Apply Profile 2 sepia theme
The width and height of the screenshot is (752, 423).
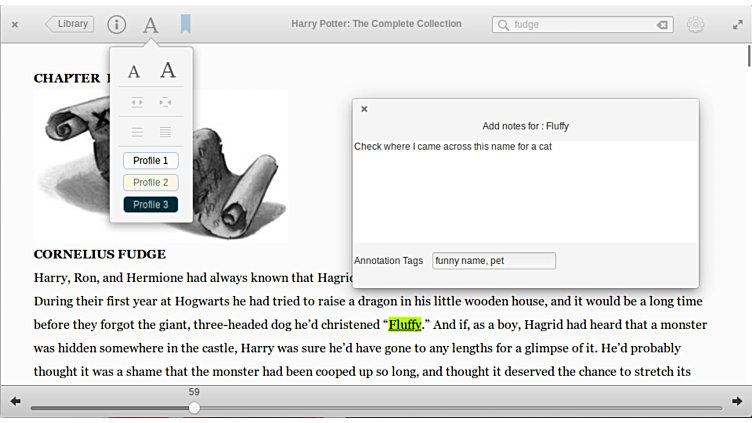[151, 183]
